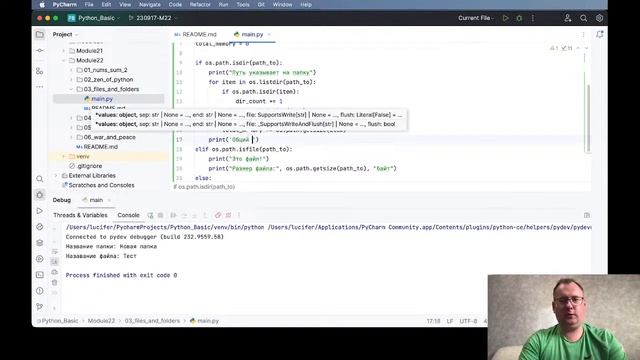Screen dimensions: 640x360
Task: Rerun main in Debug toolbar
Action: coord(151,215)
